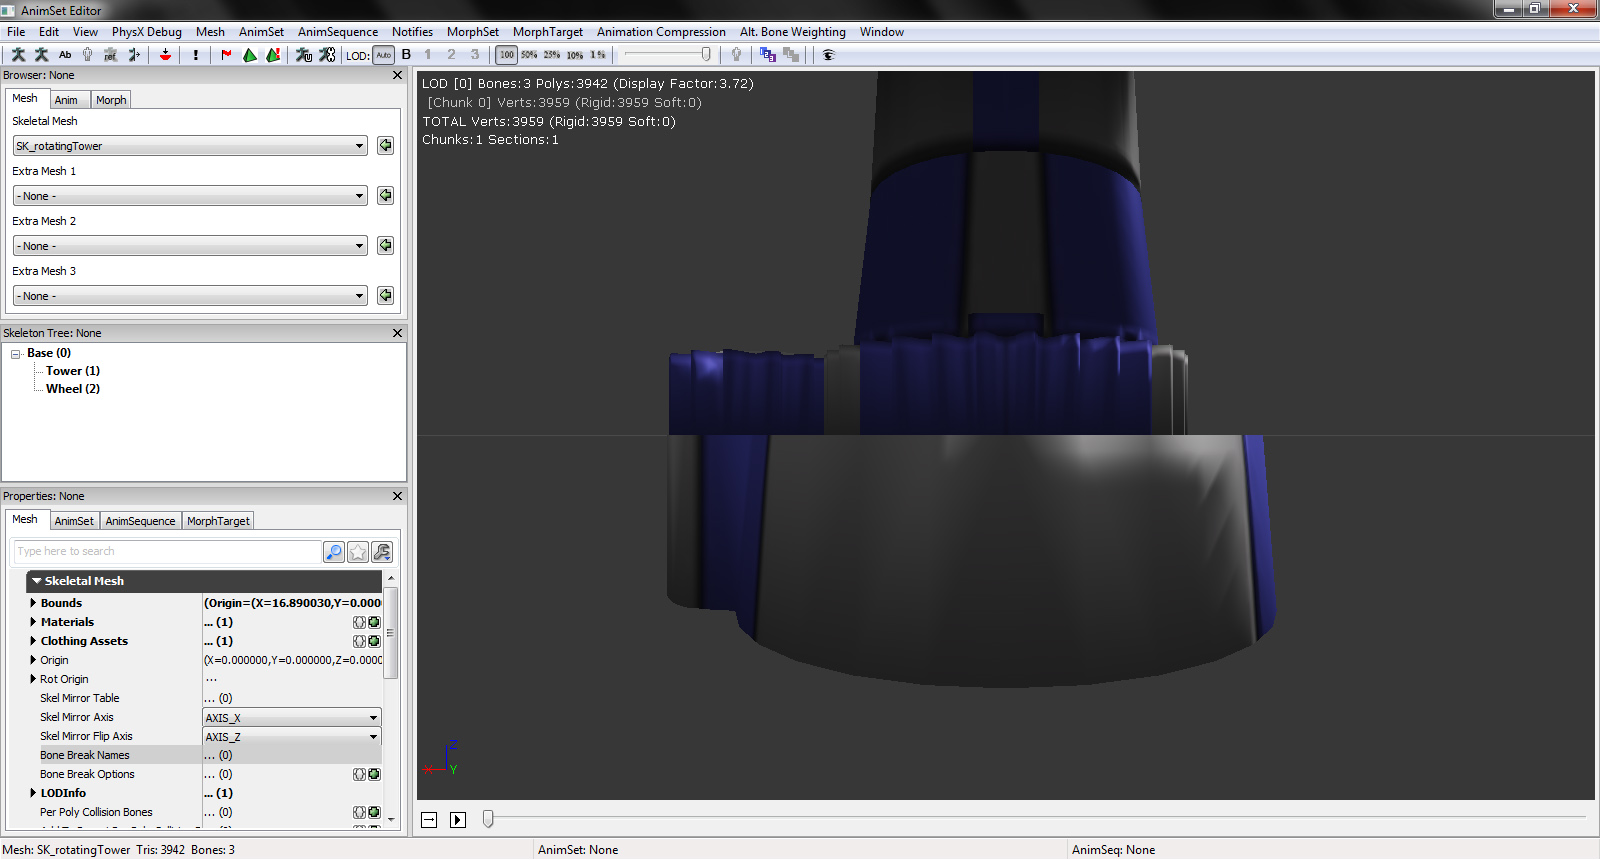This screenshot has height=860, width=1600.
Task: Open the Skel Mirror Axis dropdown
Action: click(291, 718)
